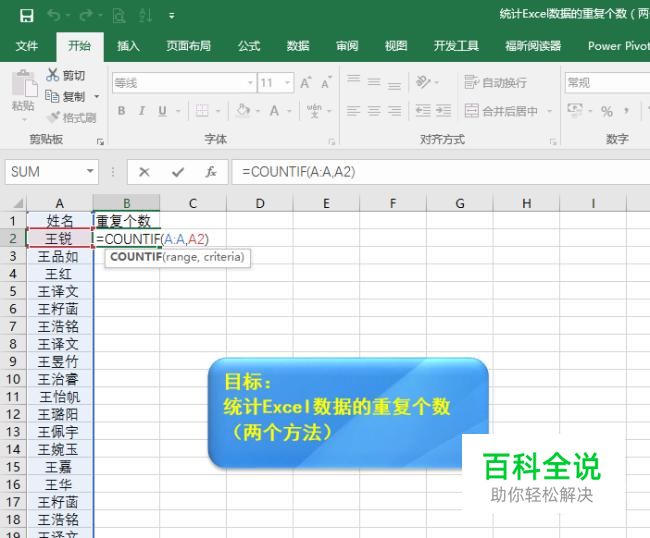Click the confirm checkmark in formula bar
The image size is (650, 538).
tap(178, 172)
